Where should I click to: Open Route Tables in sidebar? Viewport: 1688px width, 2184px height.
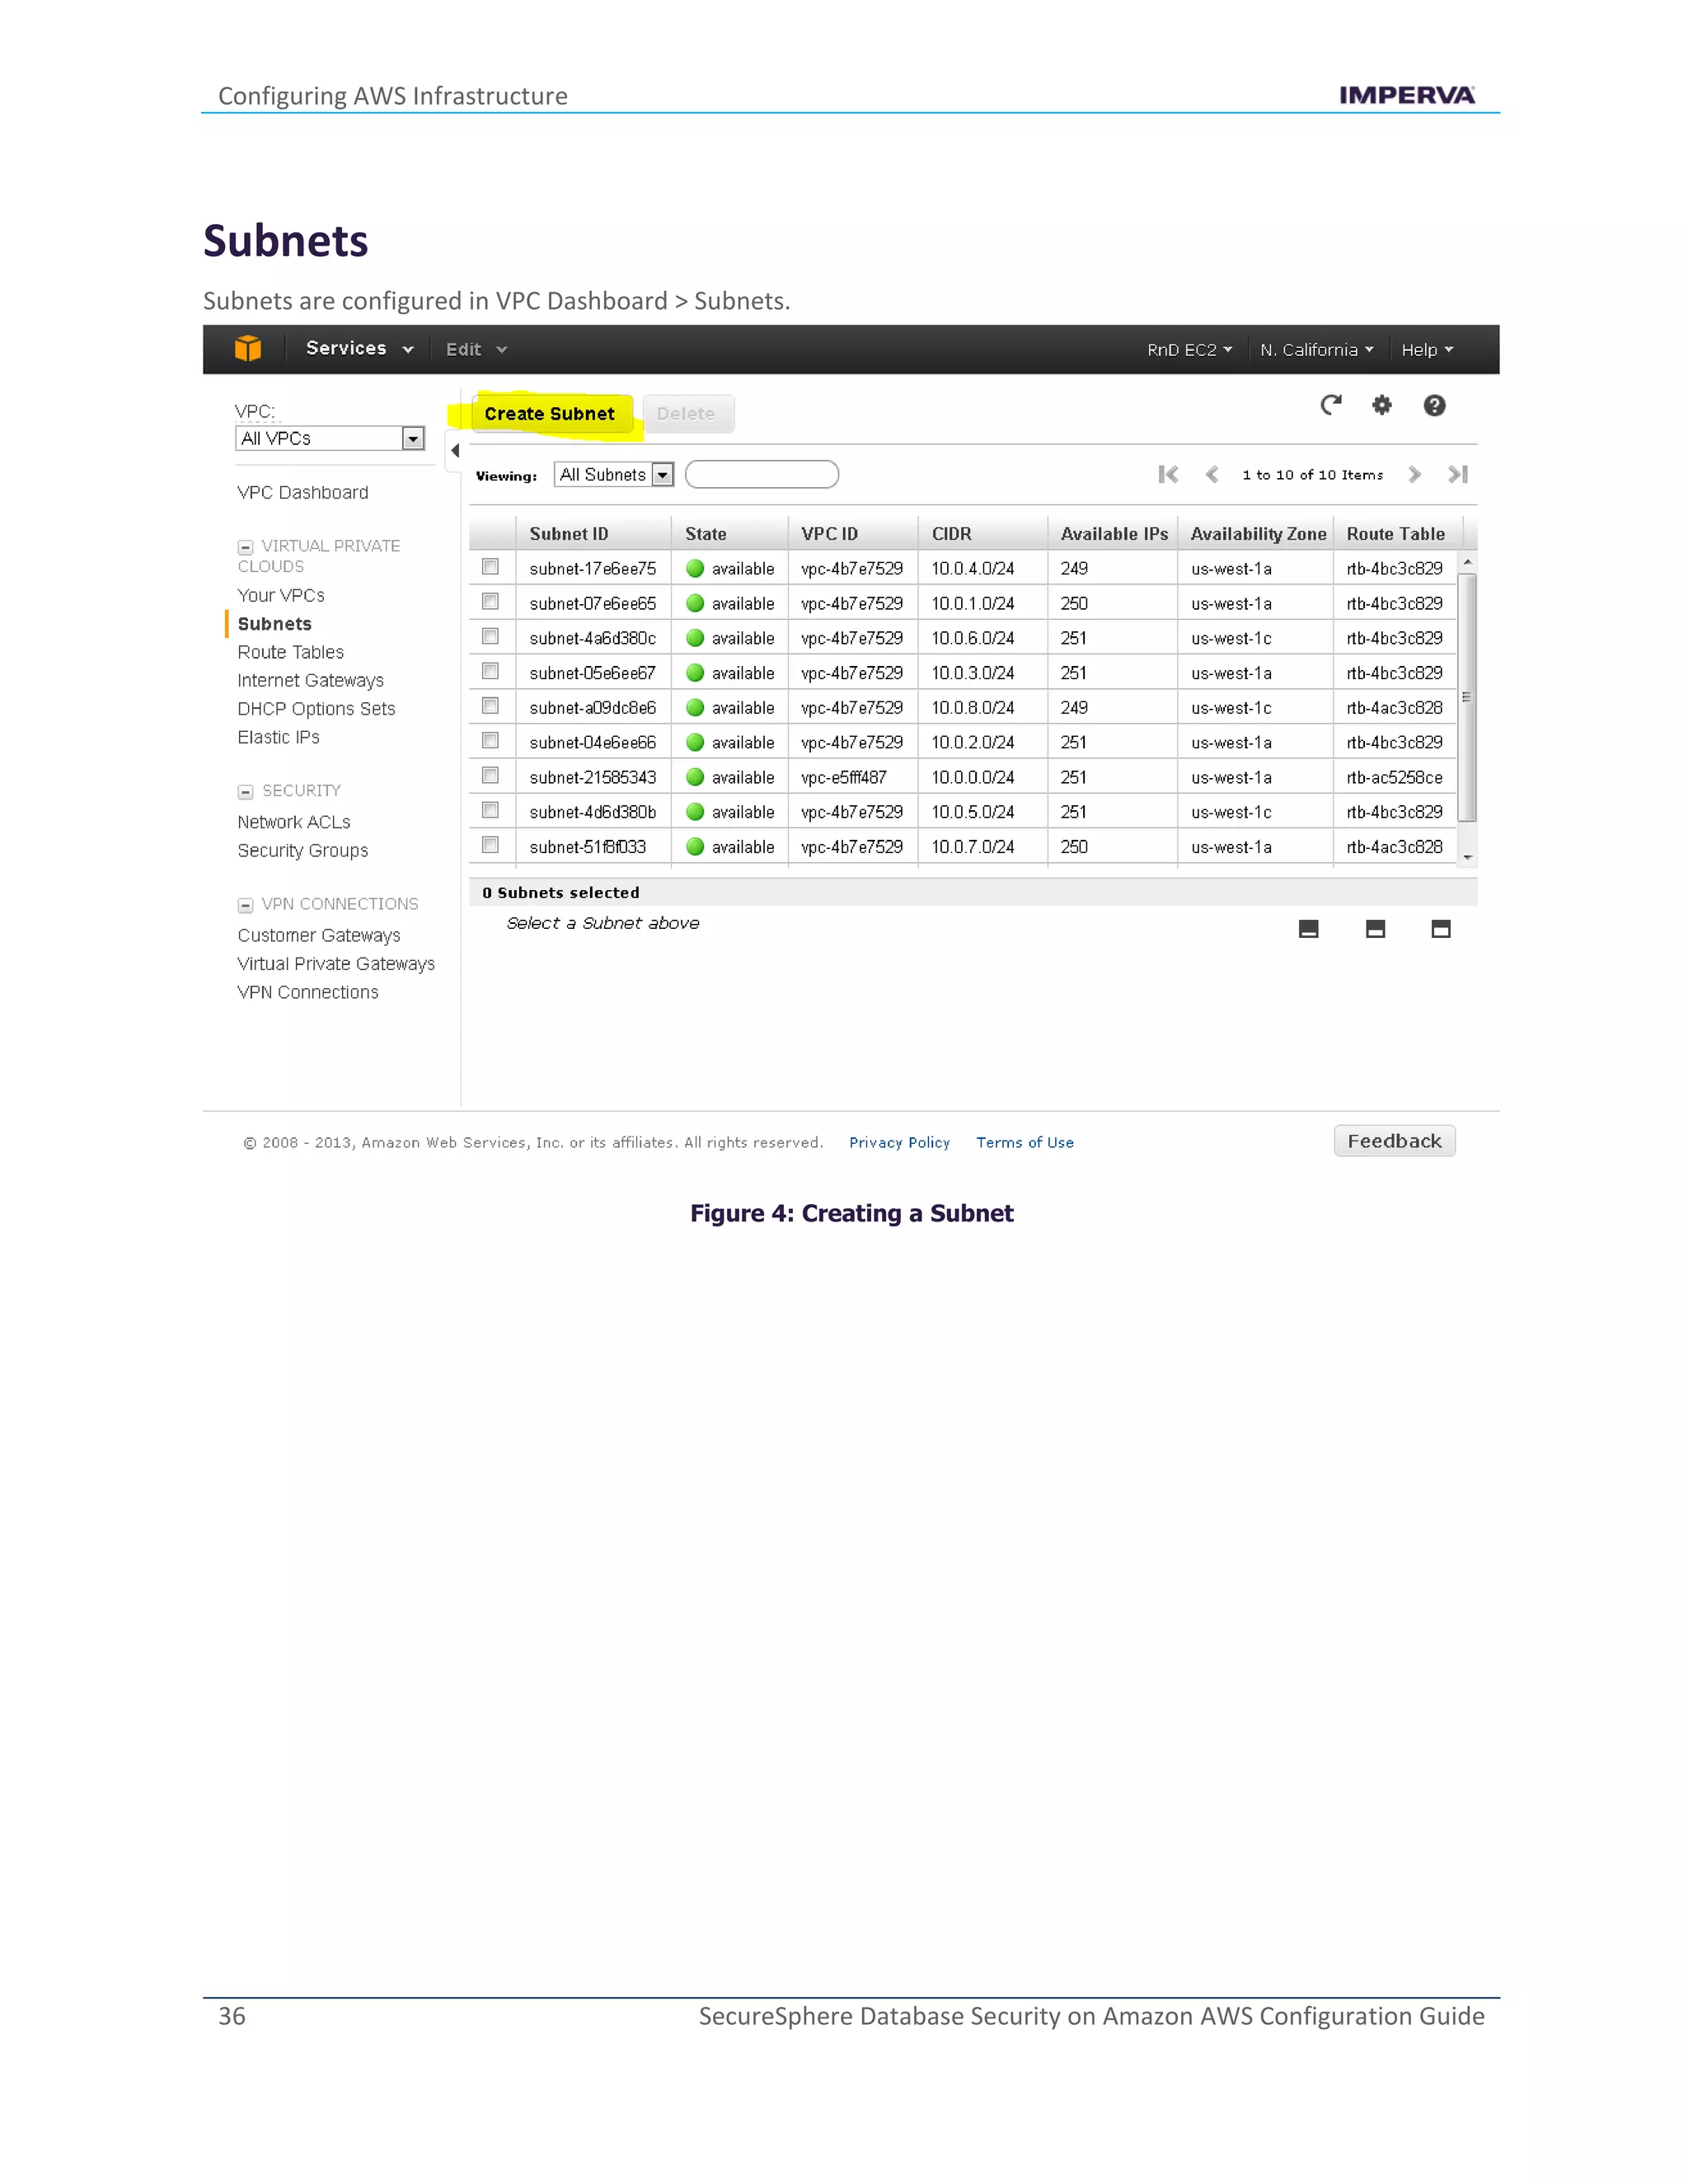(x=291, y=652)
